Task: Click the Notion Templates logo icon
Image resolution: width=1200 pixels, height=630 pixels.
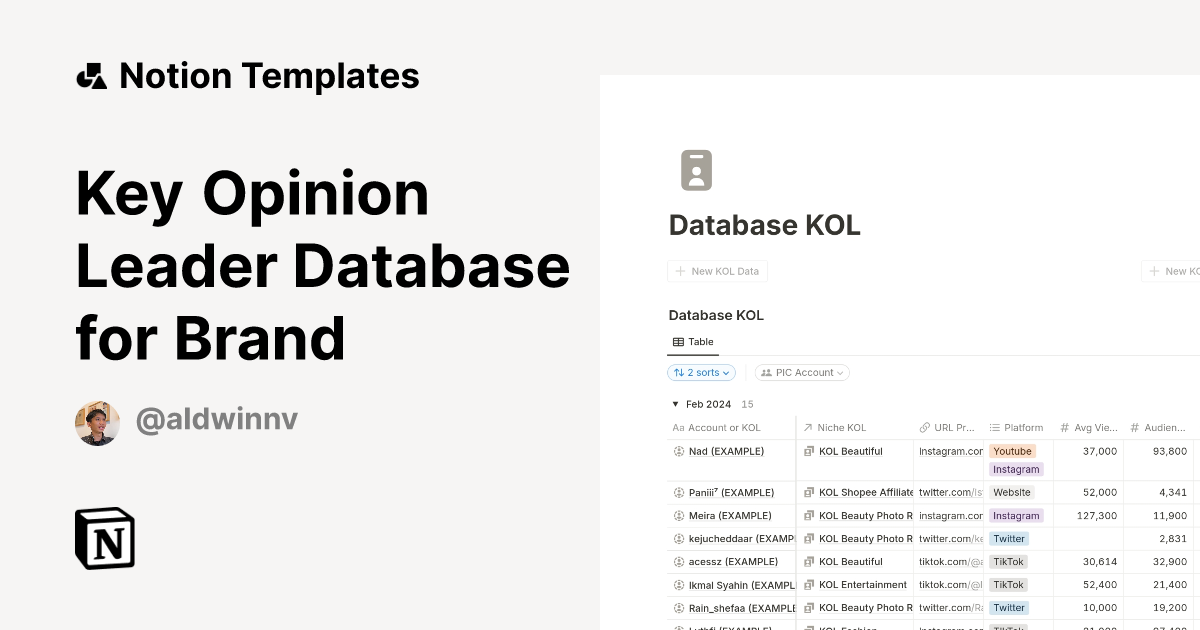Action: [x=91, y=75]
